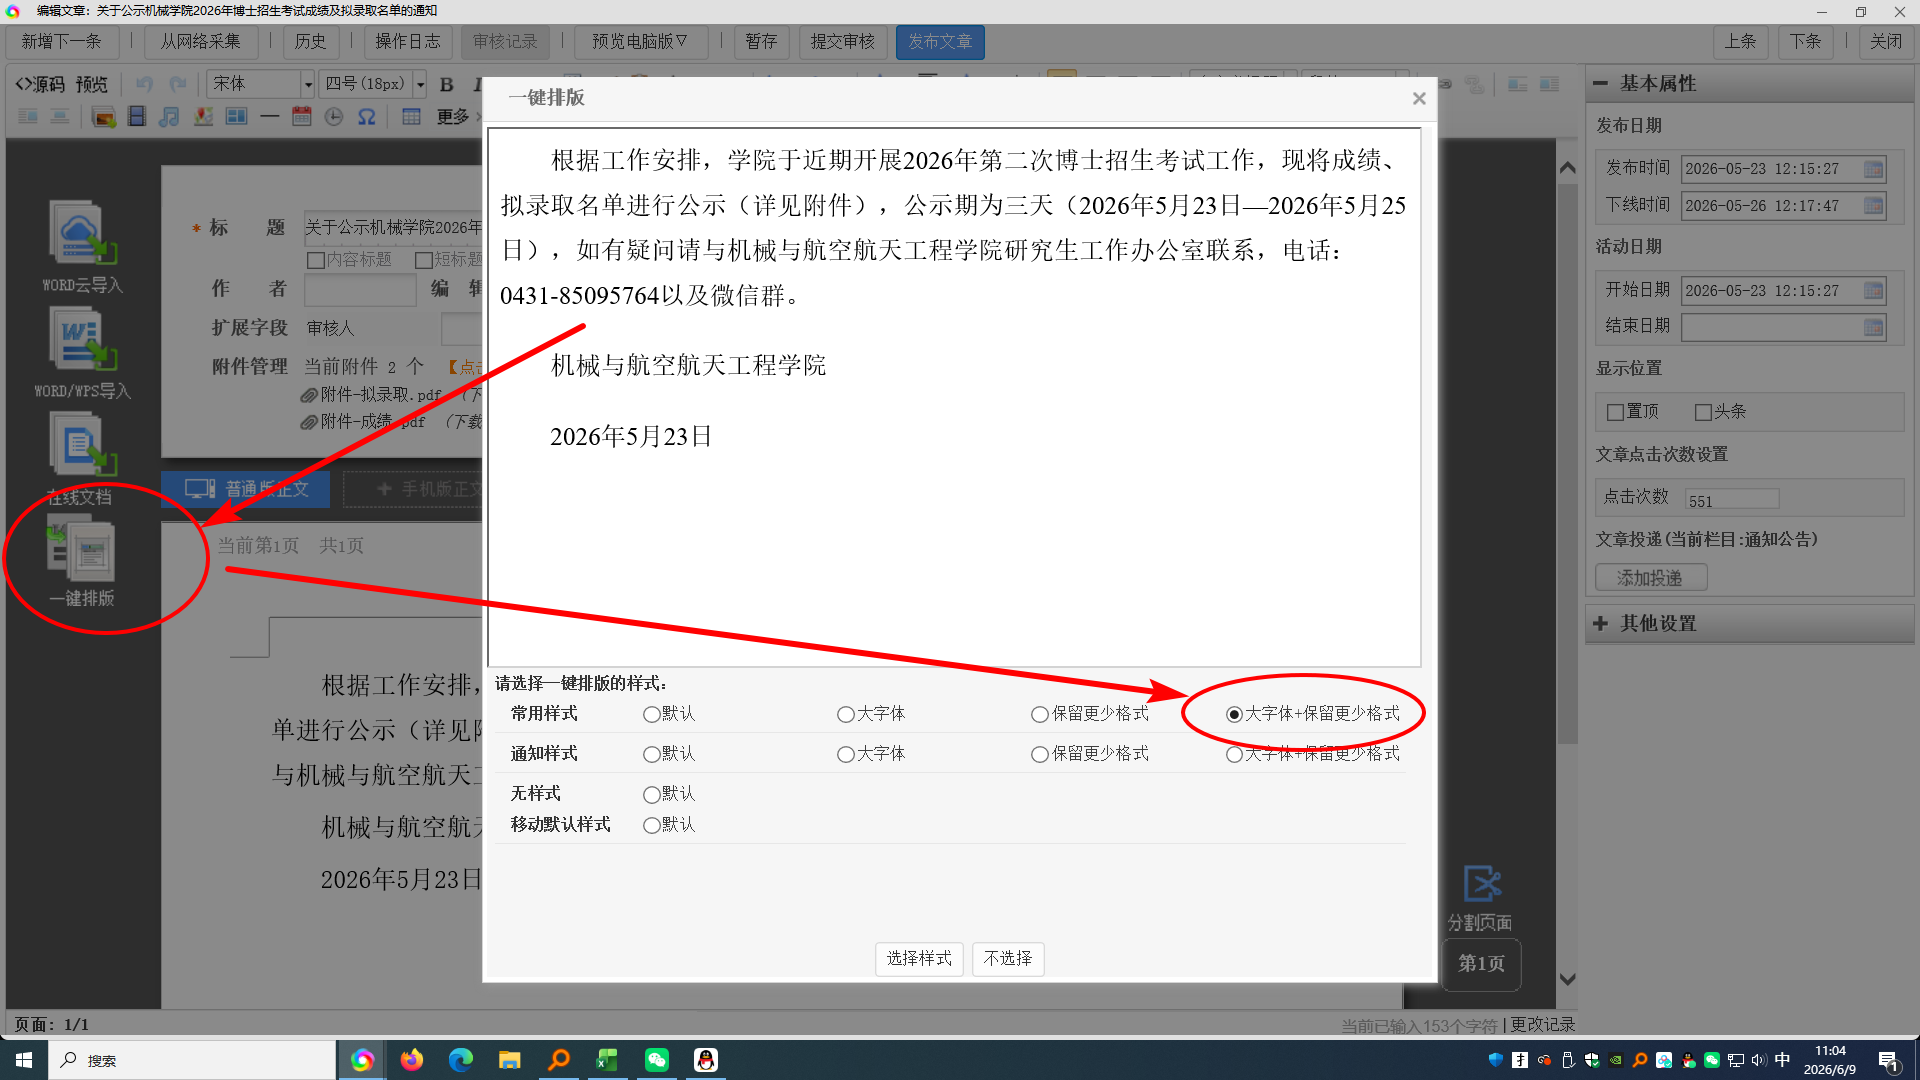1920x1080 pixels.
Task: Insert a video with the film-strip icon
Action: point(137,117)
